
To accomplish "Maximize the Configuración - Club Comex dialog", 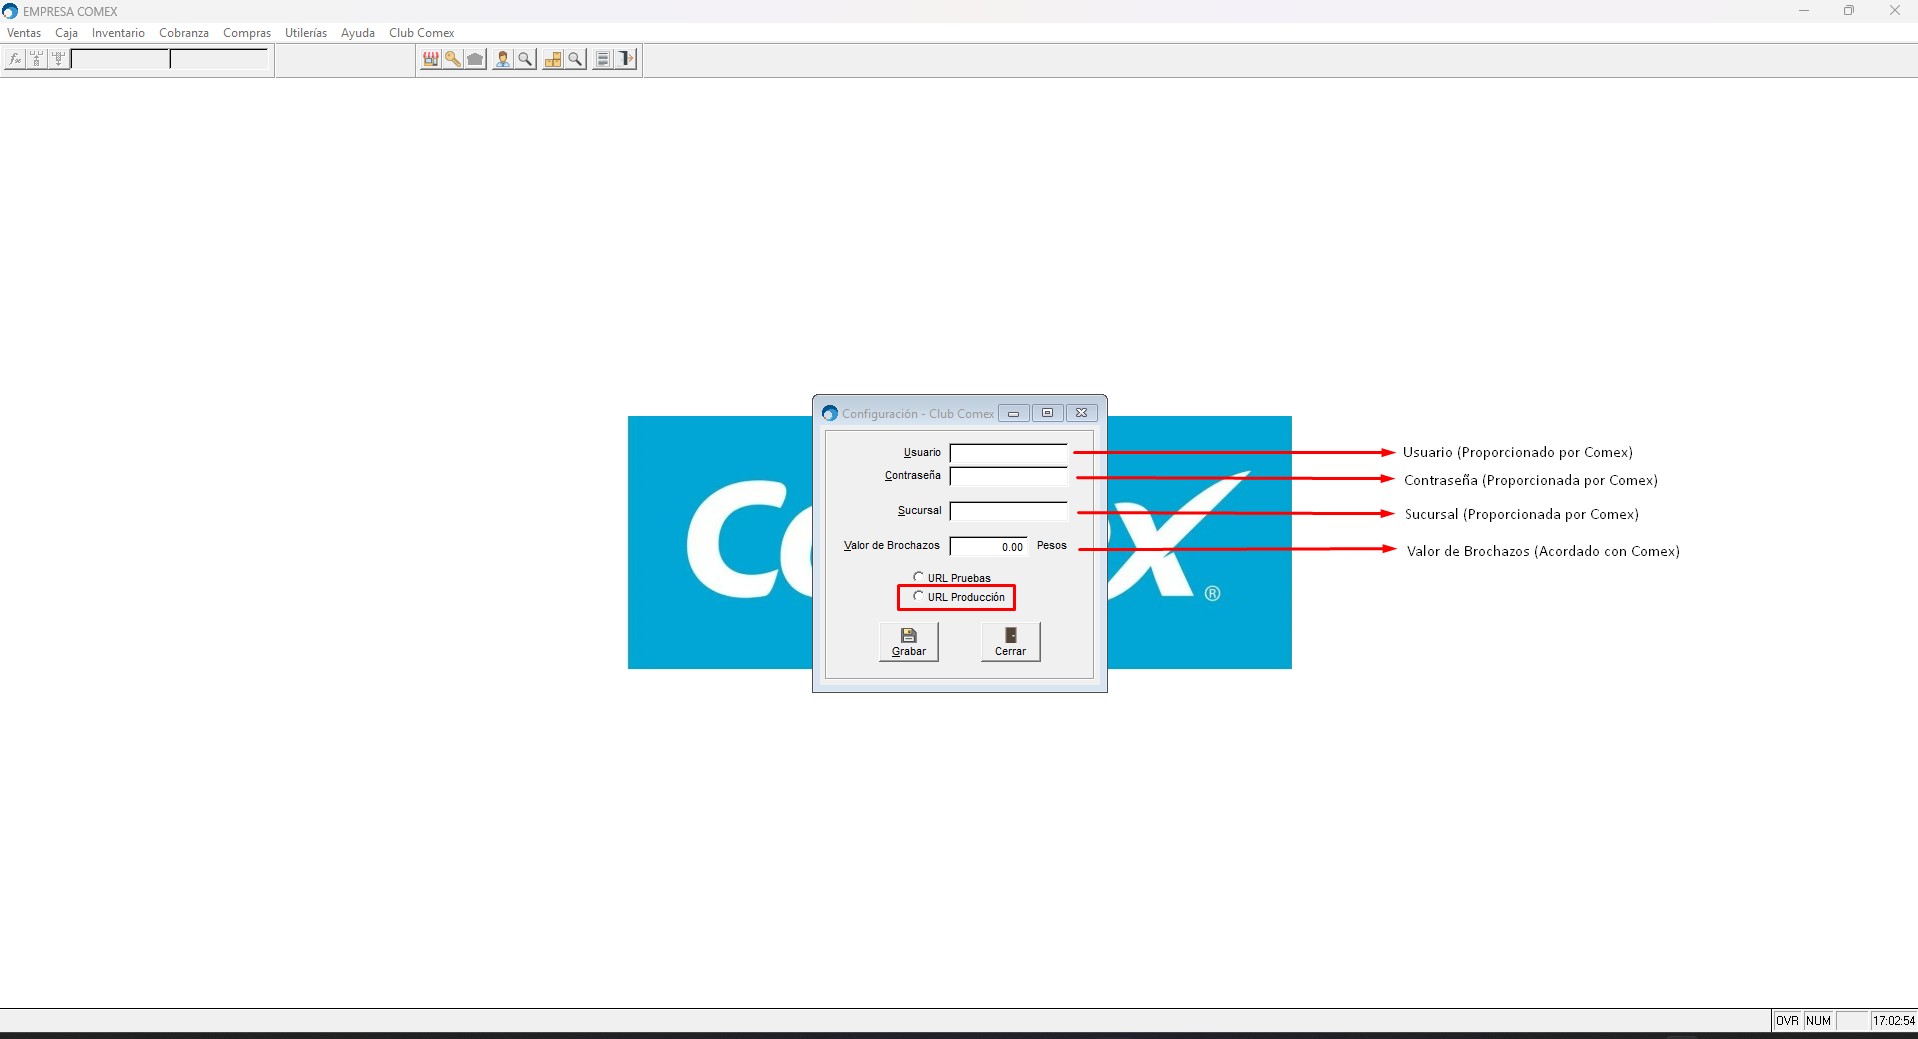I will 1047,413.
